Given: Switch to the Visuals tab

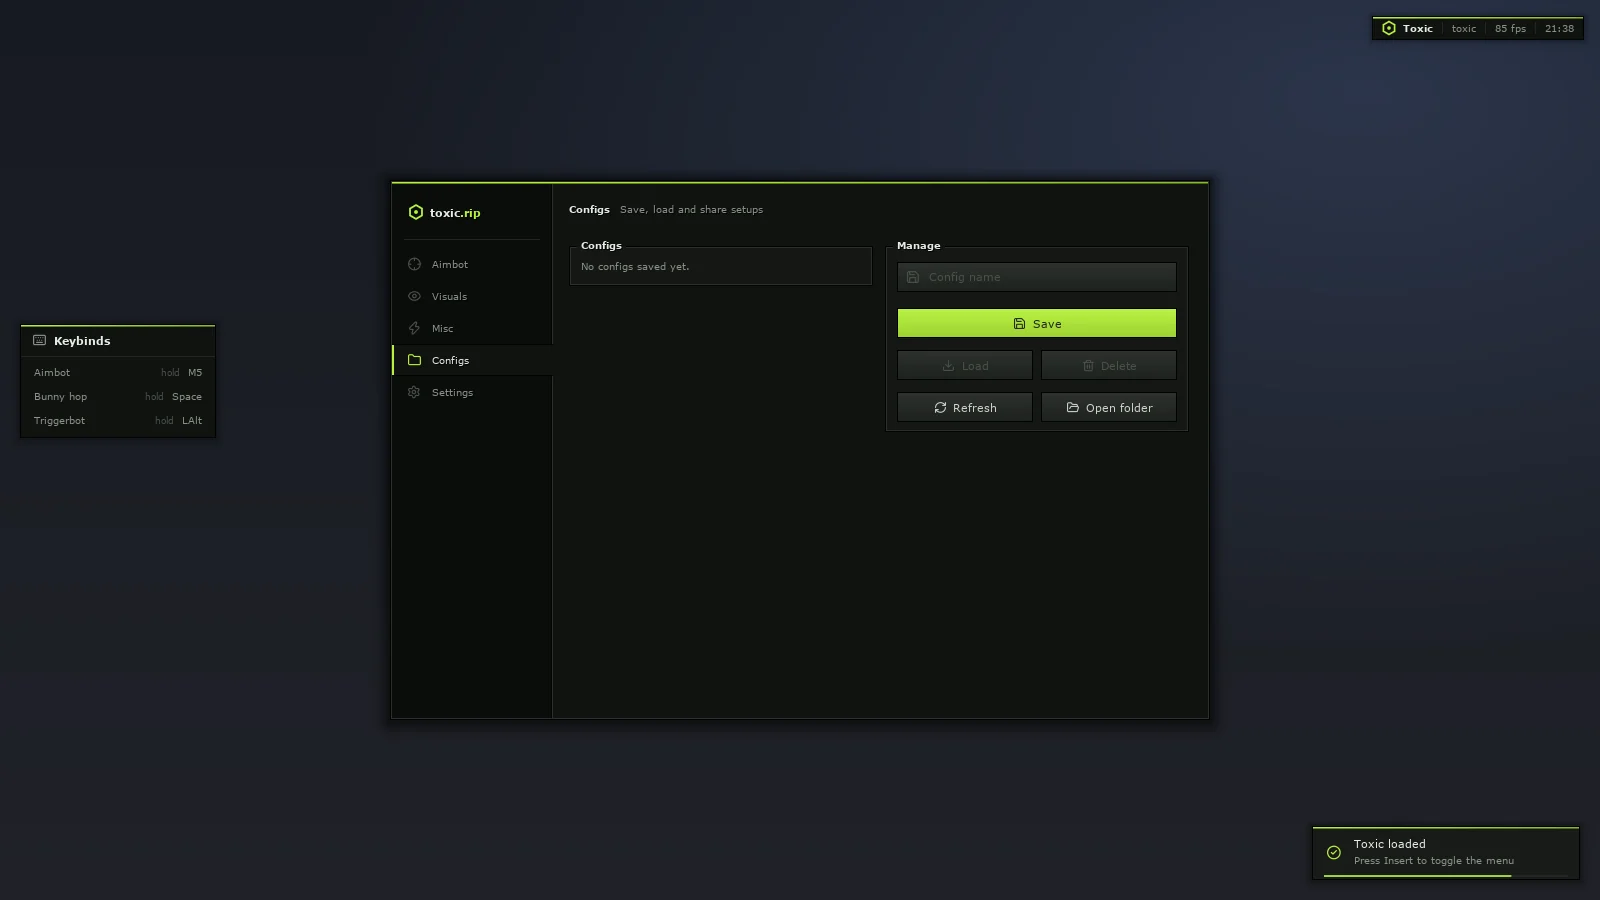Looking at the screenshot, I should click(472, 296).
